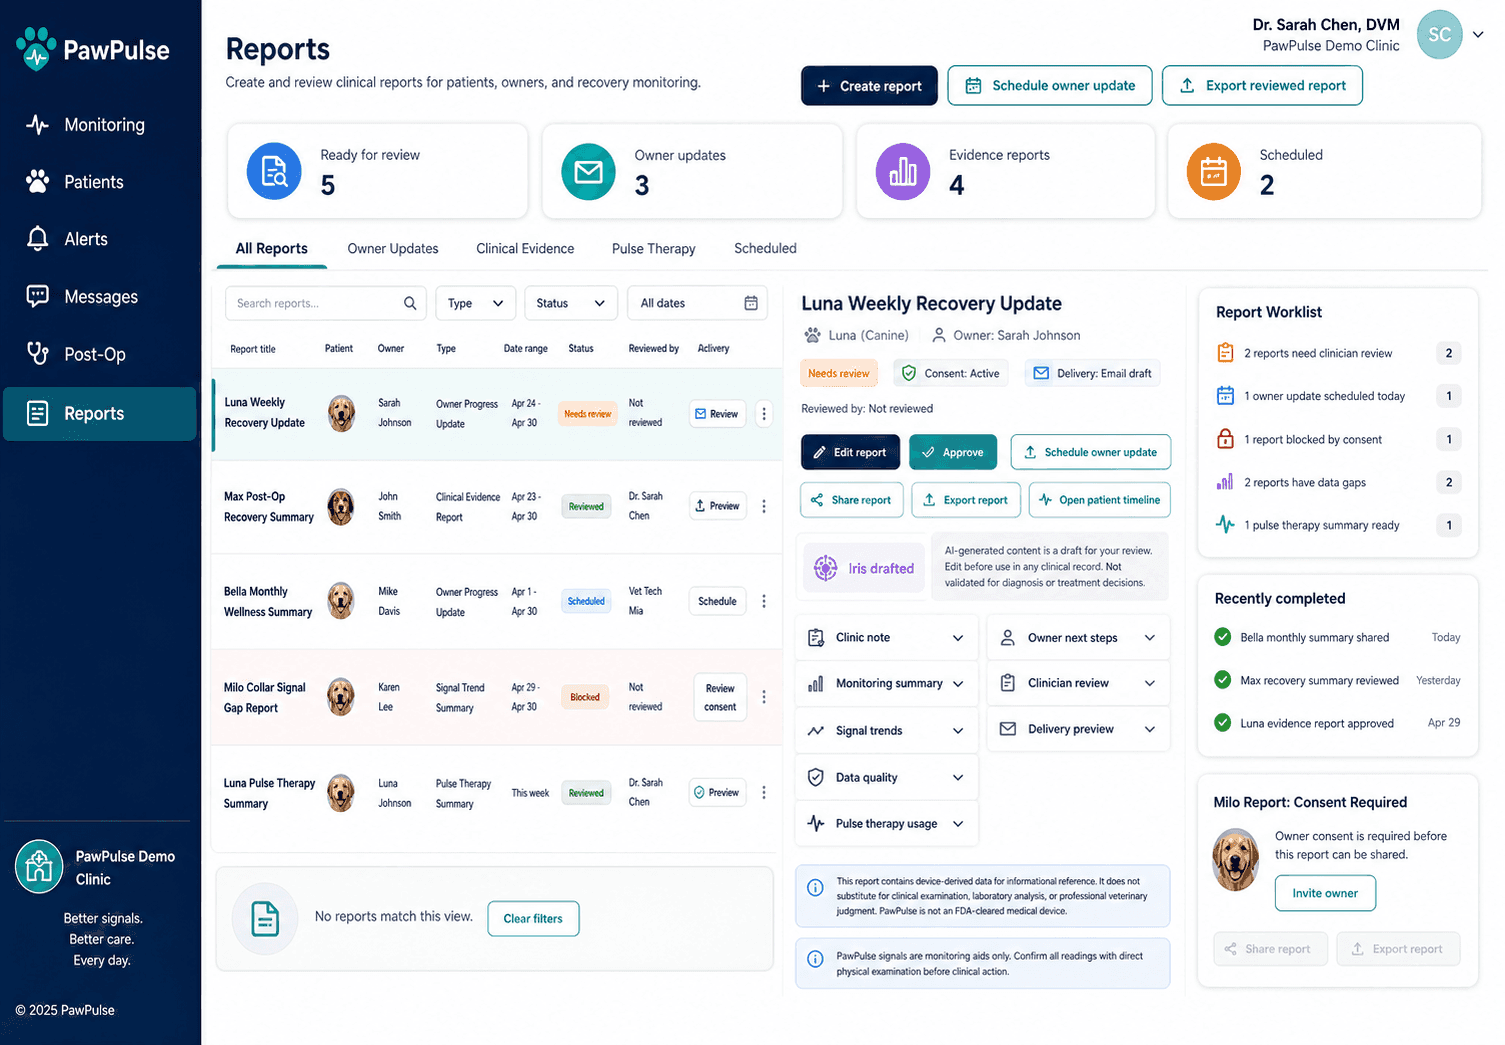Viewport: 1505px width, 1045px height.
Task: Navigate to Post-Op page
Action: pyautogui.click(x=100, y=354)
